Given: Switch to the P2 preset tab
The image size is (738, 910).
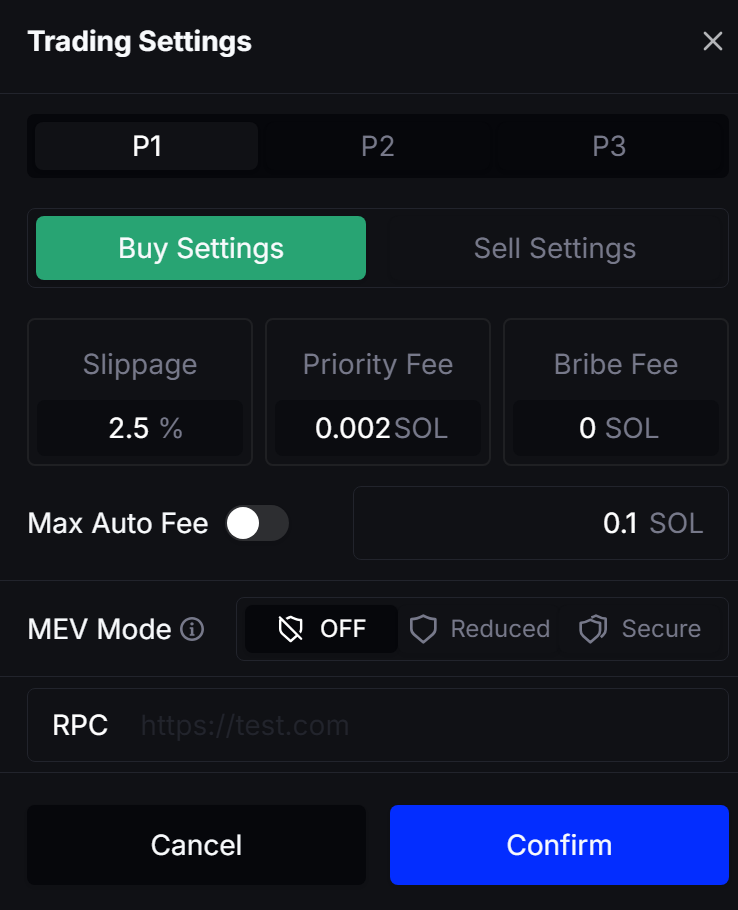Looking at the screenshot, I should click(x=377, y=147).
